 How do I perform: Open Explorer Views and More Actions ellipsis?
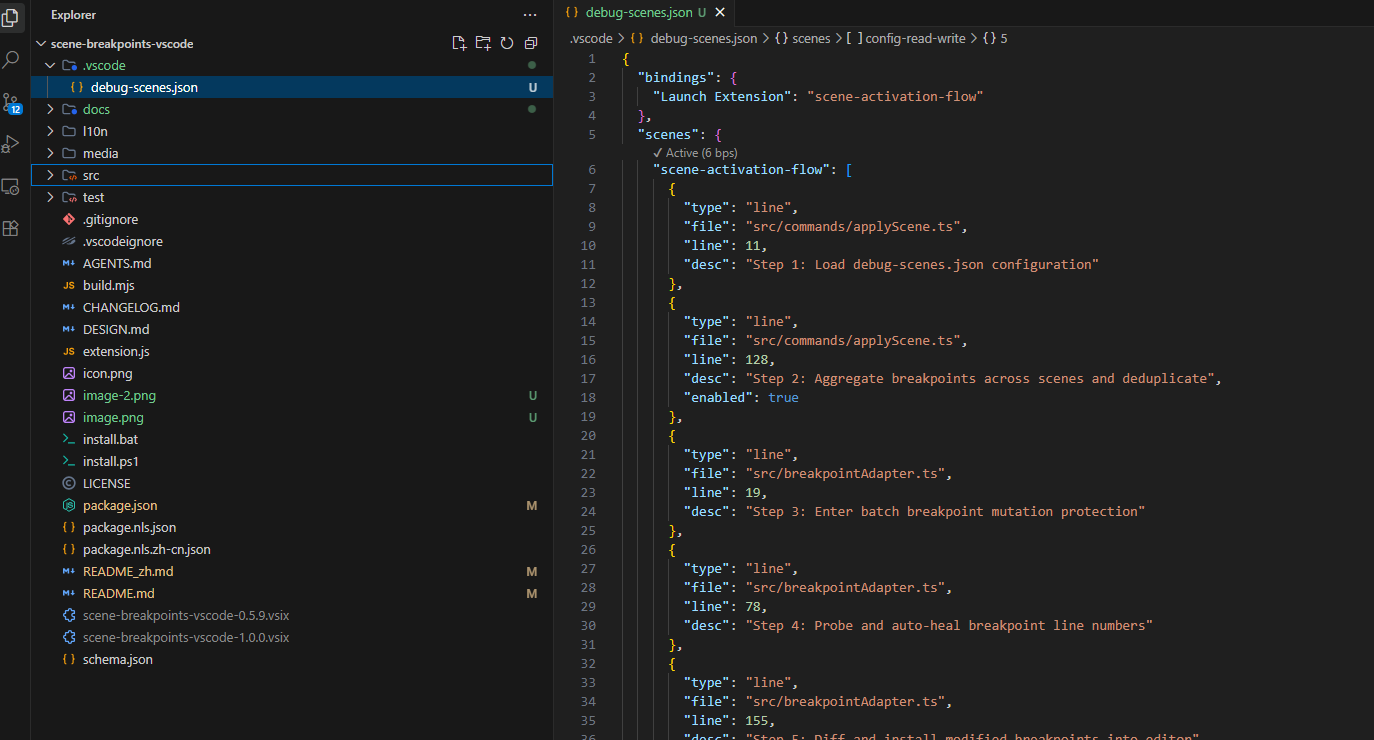coord(530,15)
